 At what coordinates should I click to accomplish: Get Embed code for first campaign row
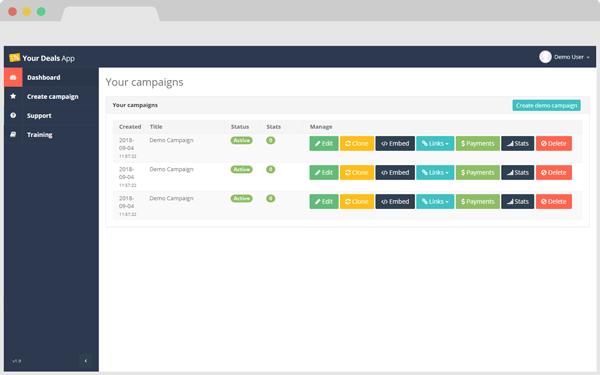395,143
